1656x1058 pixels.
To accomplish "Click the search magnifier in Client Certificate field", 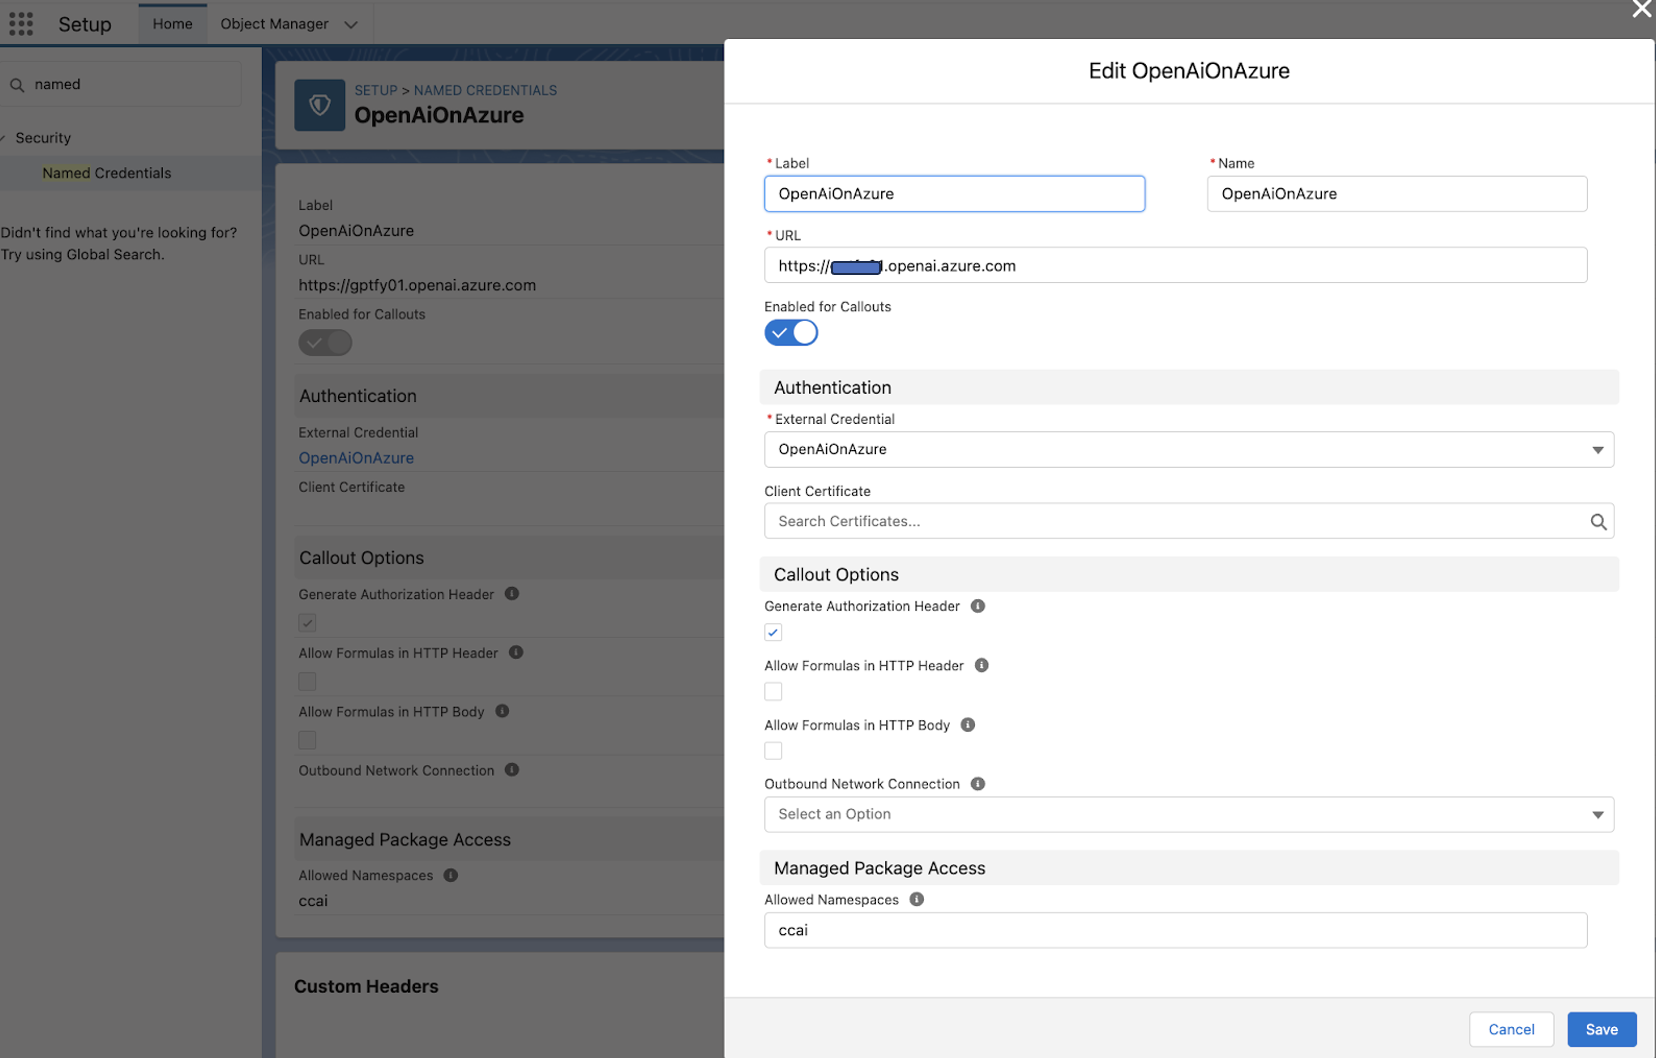I will click(x=1597, y=521).
